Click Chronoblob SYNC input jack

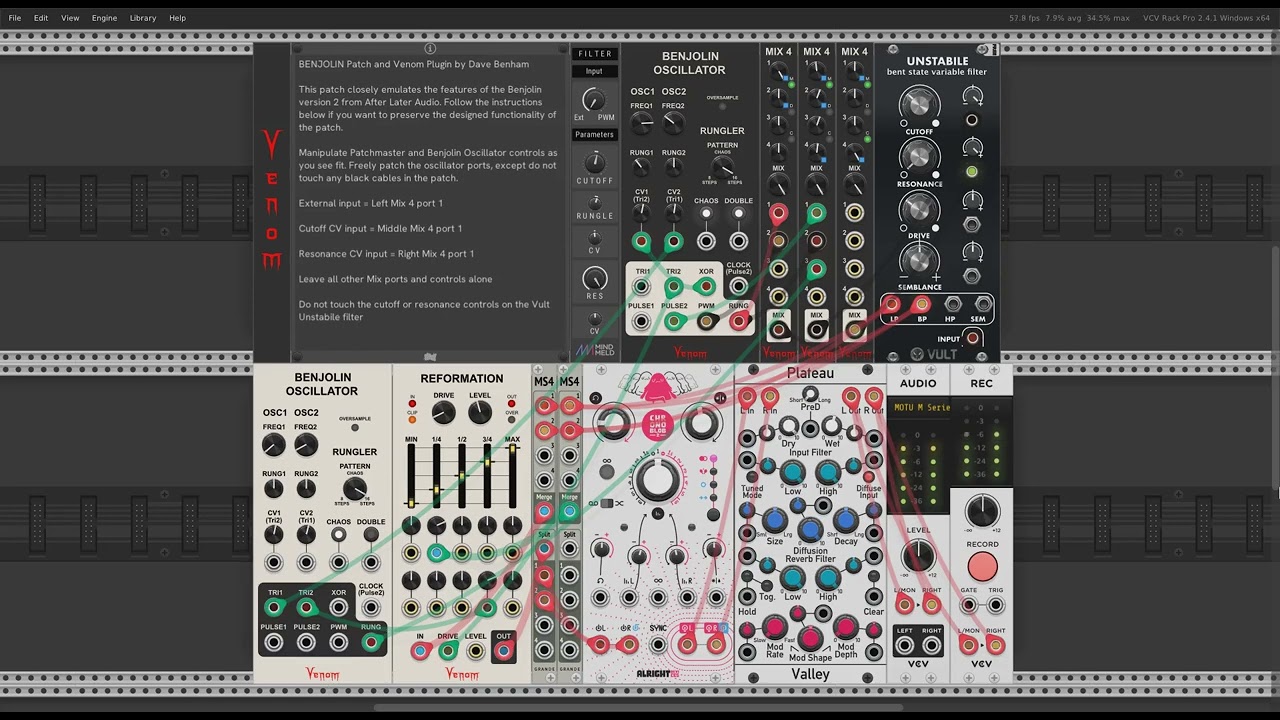[x=657, y=645]
